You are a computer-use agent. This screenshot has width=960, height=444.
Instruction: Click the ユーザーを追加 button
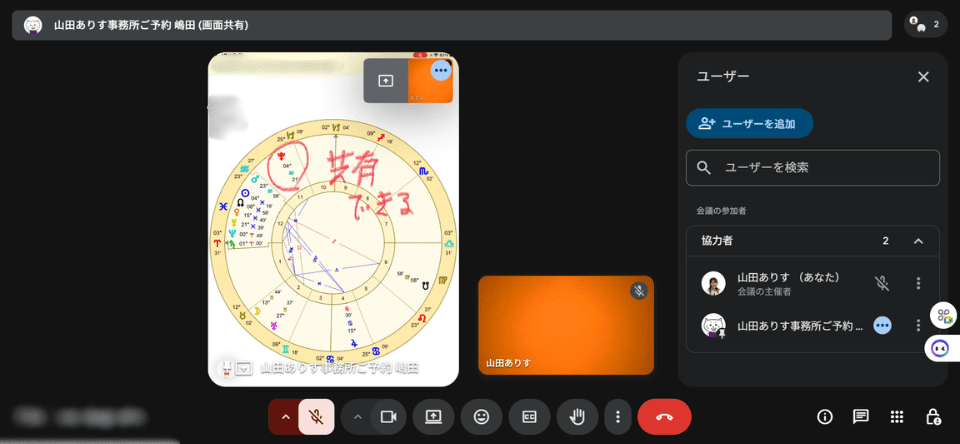pyautogui.click(x=749, y=123)
